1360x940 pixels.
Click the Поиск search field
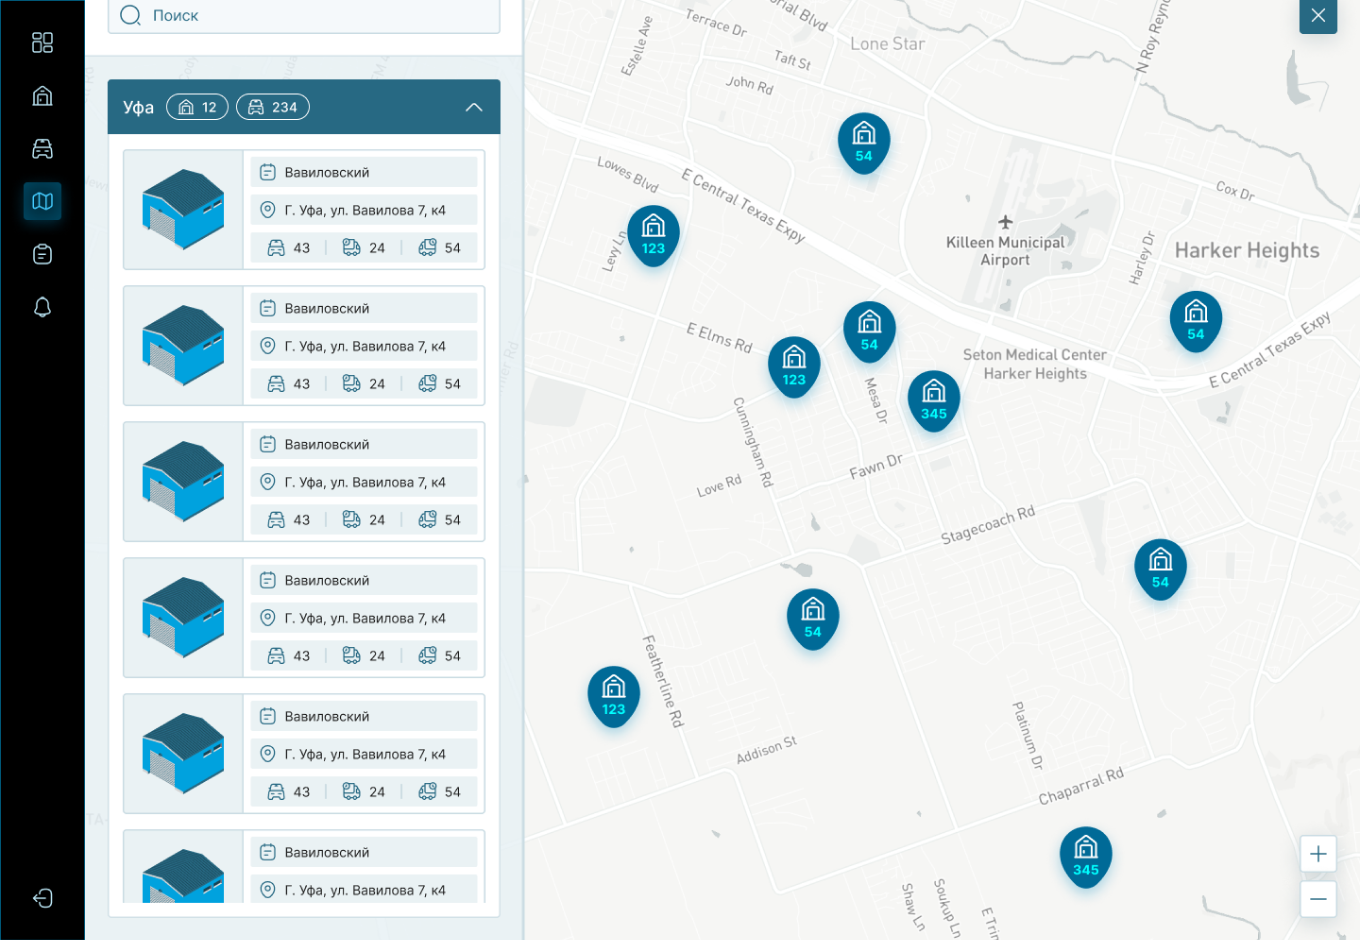pyautogui.click(x=304, y=16)
